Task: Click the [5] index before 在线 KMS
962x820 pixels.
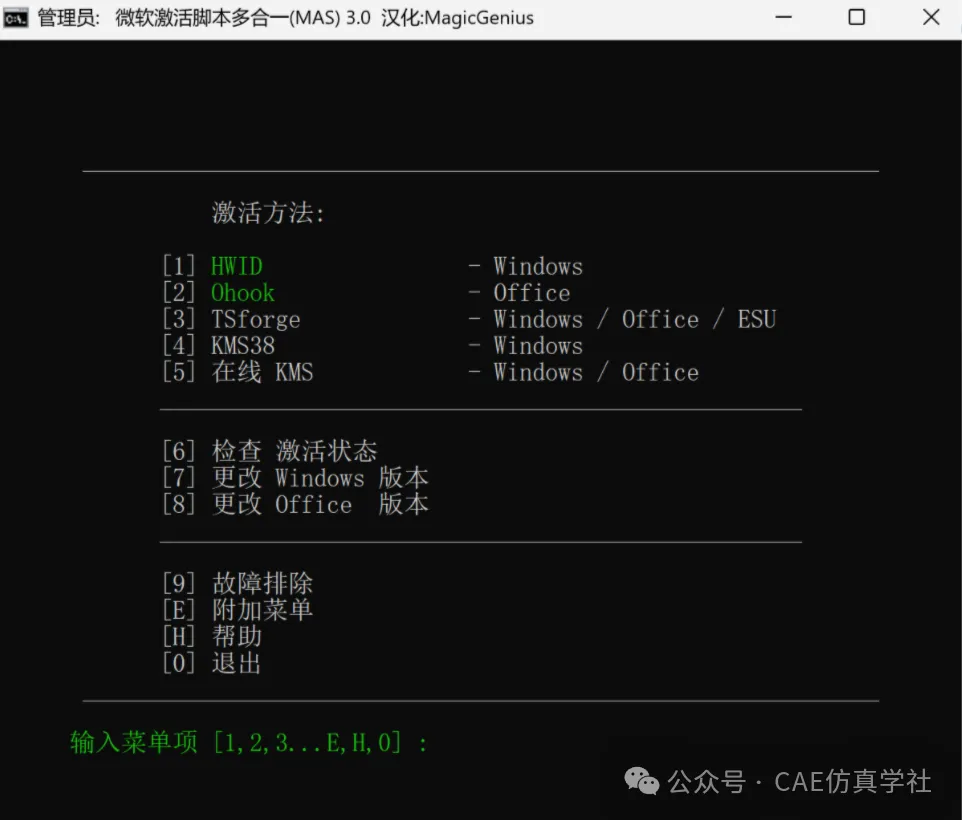Action: 179,372
